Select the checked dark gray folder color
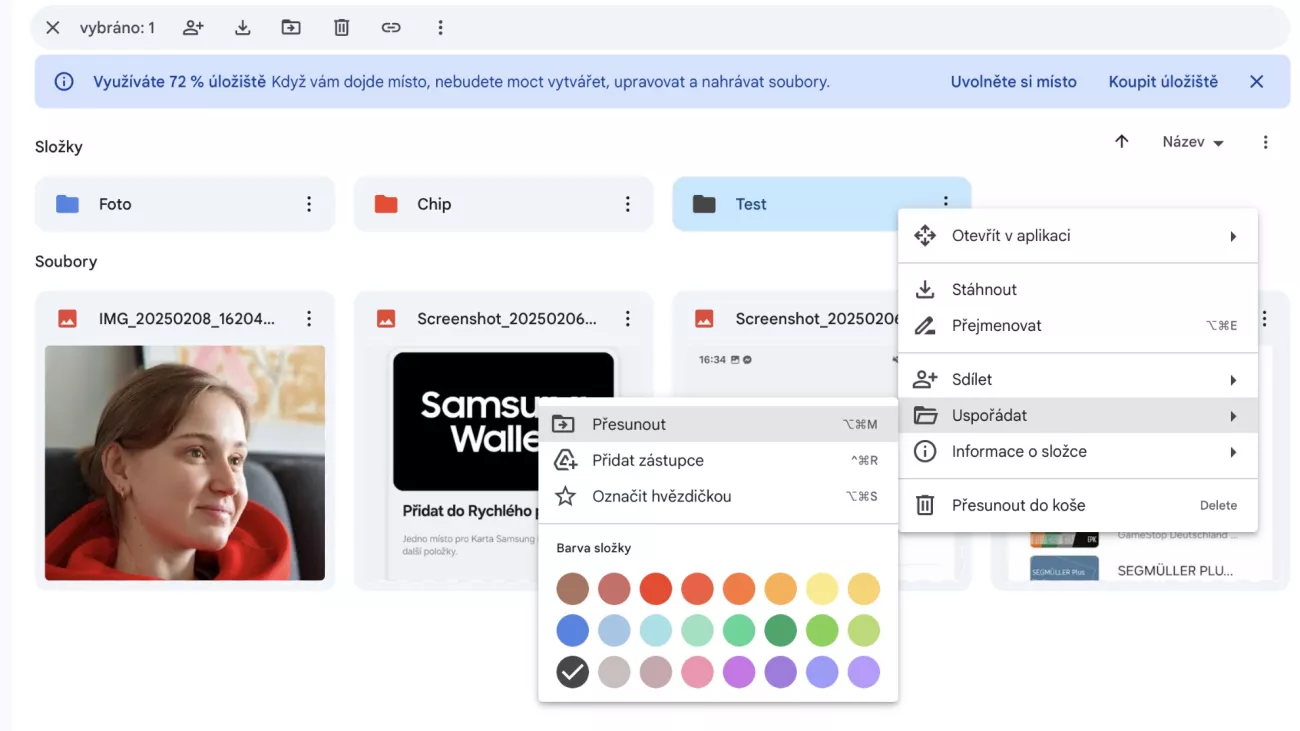This screenshot has width=1300, height=731. point(573,672)
